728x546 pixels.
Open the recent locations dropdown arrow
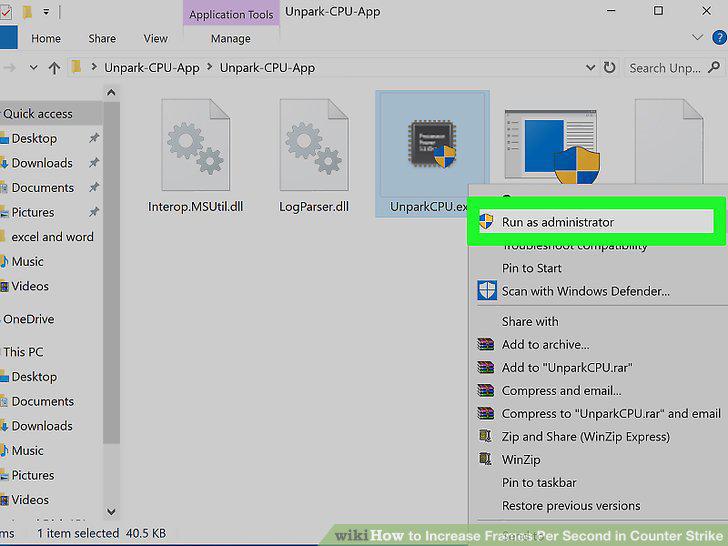click(x=33, y=68)
